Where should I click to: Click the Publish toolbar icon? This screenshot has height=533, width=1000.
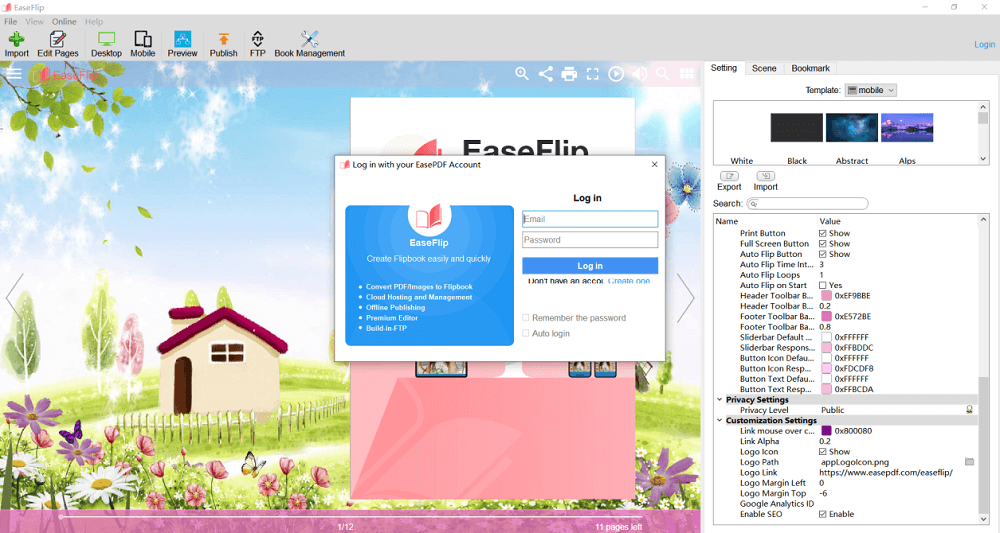(x=223, y=43)
